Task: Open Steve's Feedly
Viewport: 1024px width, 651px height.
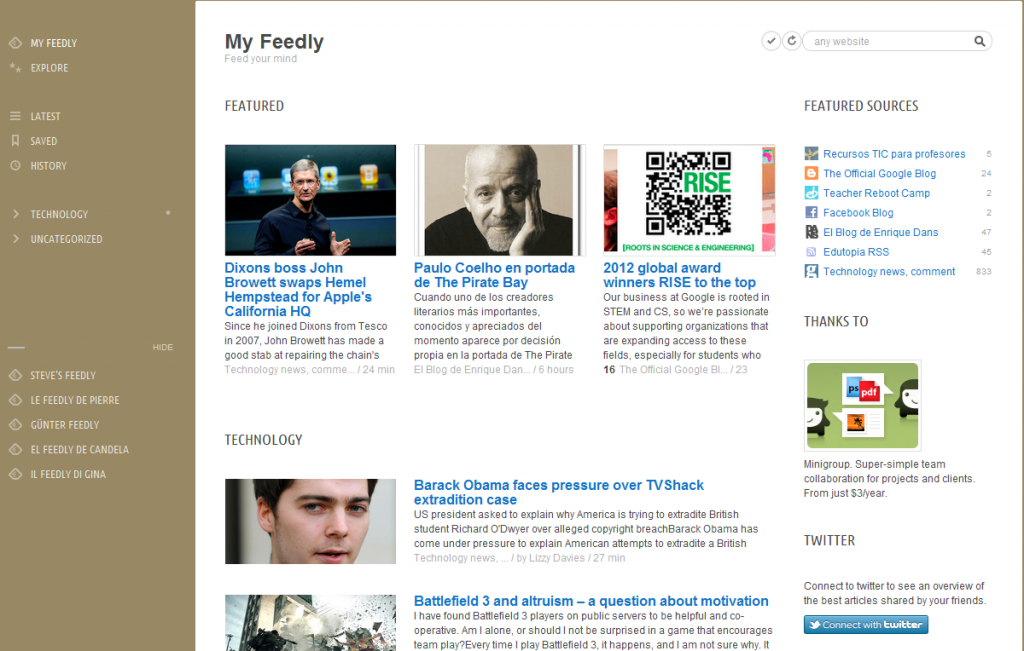Action: click(x=63, y=375)
